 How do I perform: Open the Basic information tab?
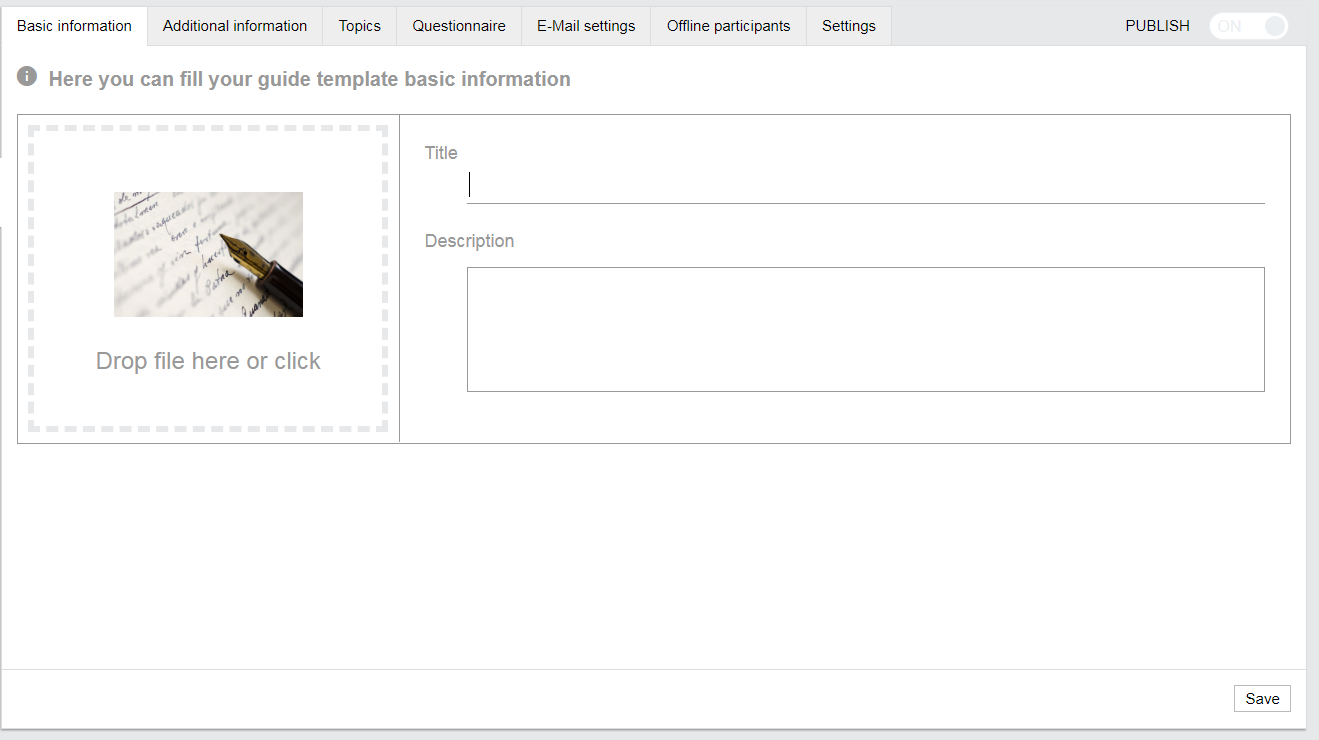(74, 26)
